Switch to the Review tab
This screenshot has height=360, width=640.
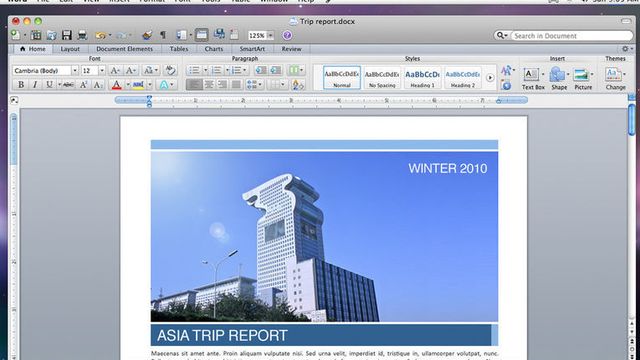click(x=291, y=49)
